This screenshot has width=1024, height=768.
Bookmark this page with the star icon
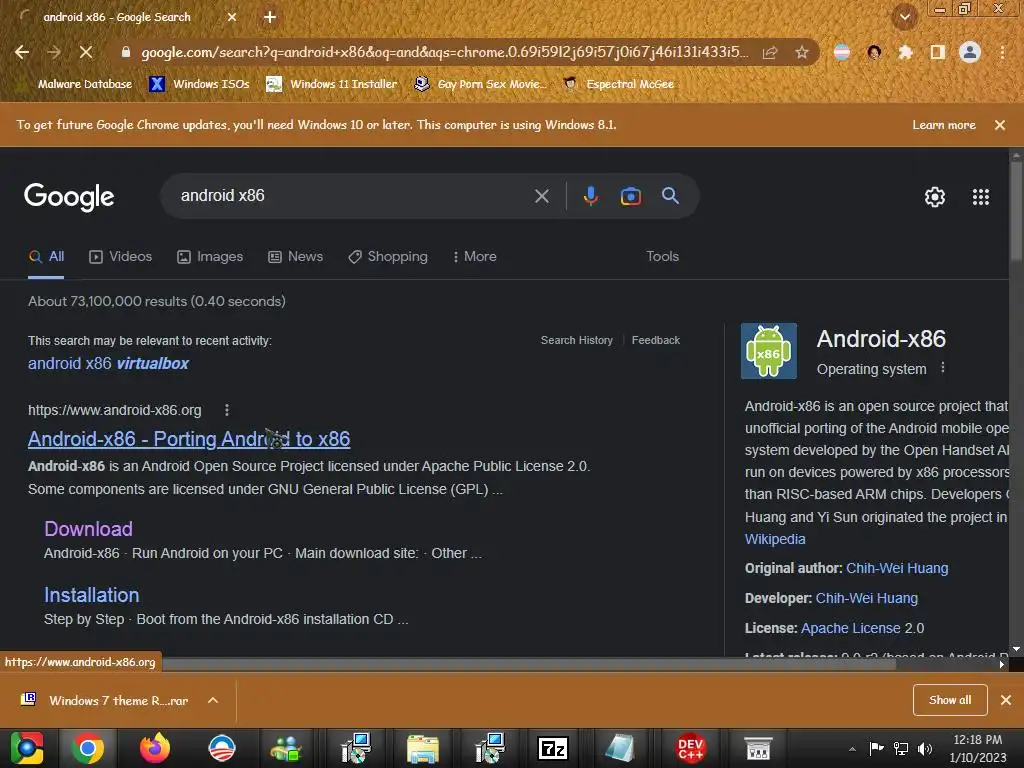802,52
